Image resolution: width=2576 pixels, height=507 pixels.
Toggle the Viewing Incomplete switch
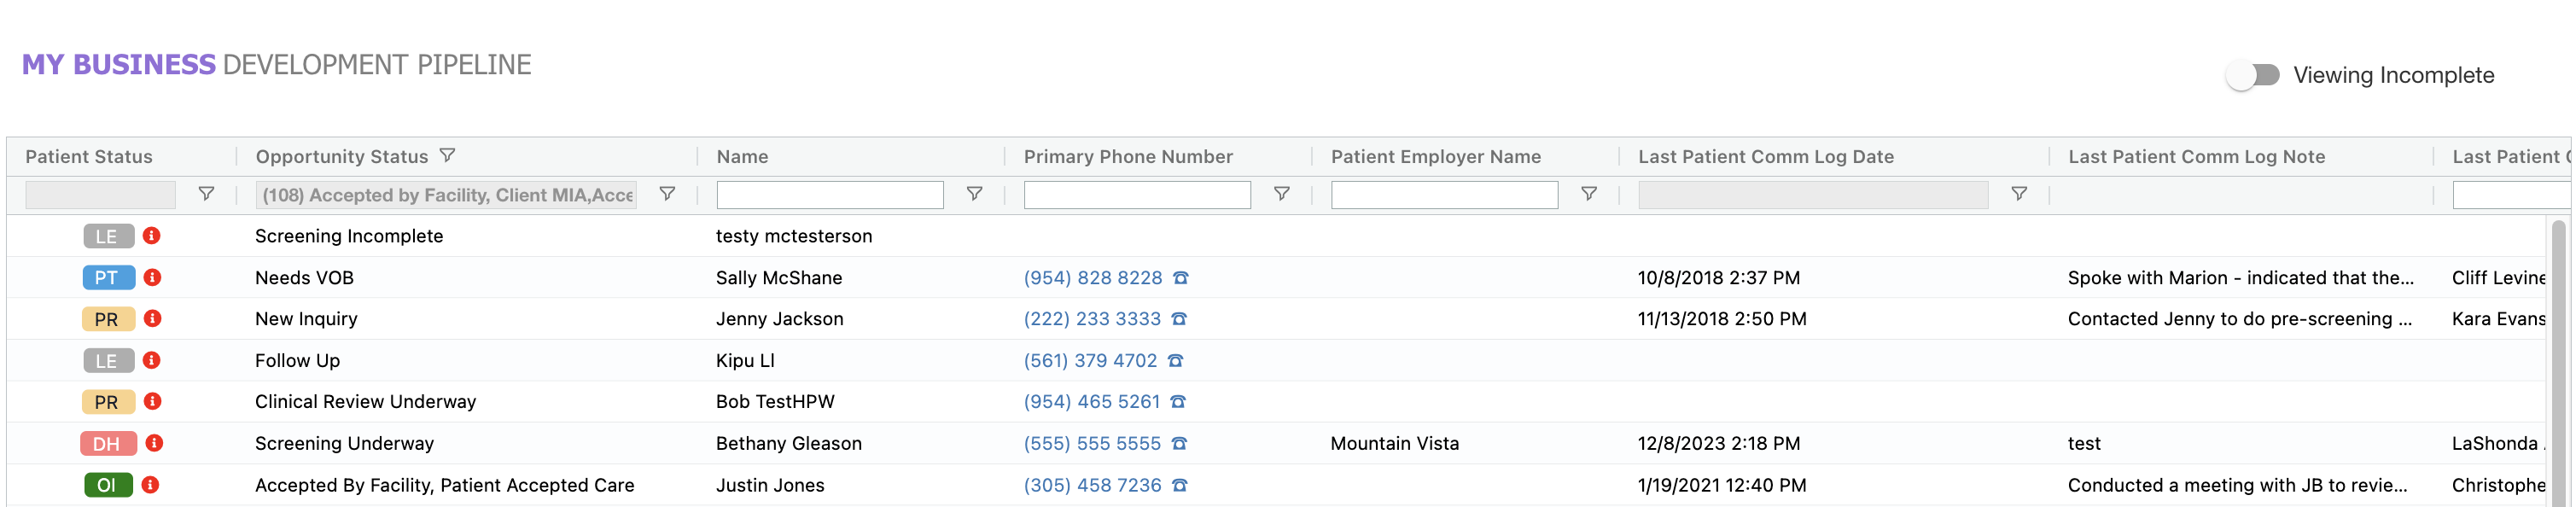point(2253,74)
